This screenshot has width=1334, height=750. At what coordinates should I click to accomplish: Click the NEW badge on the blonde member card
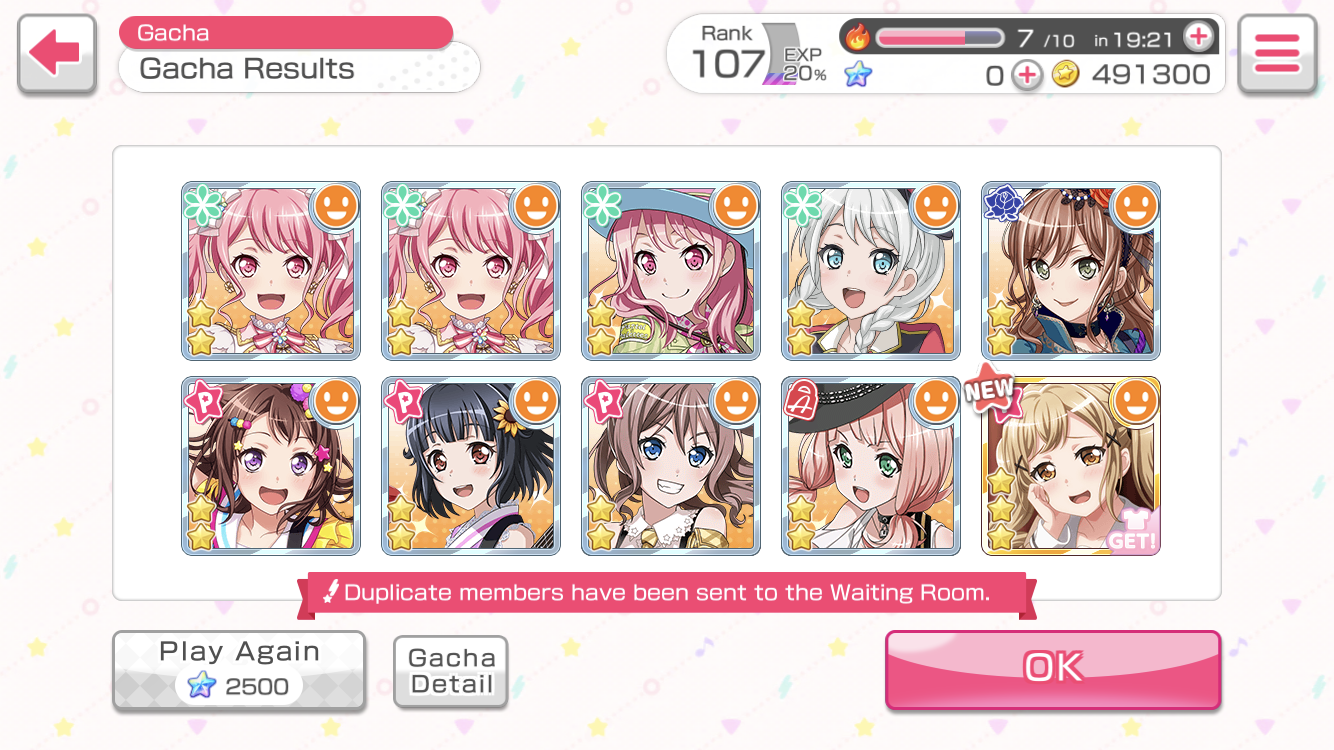tap(988, 393)
